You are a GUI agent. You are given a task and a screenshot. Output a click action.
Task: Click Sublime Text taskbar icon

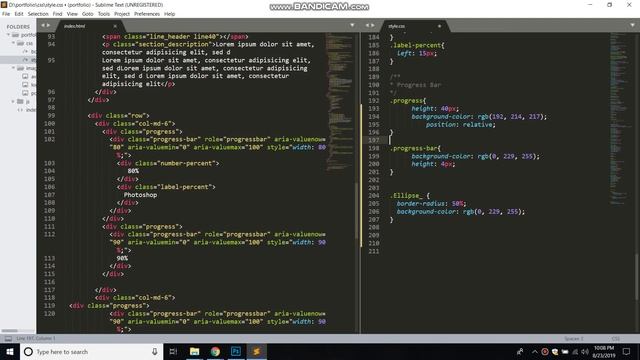[x=256, y=351]
